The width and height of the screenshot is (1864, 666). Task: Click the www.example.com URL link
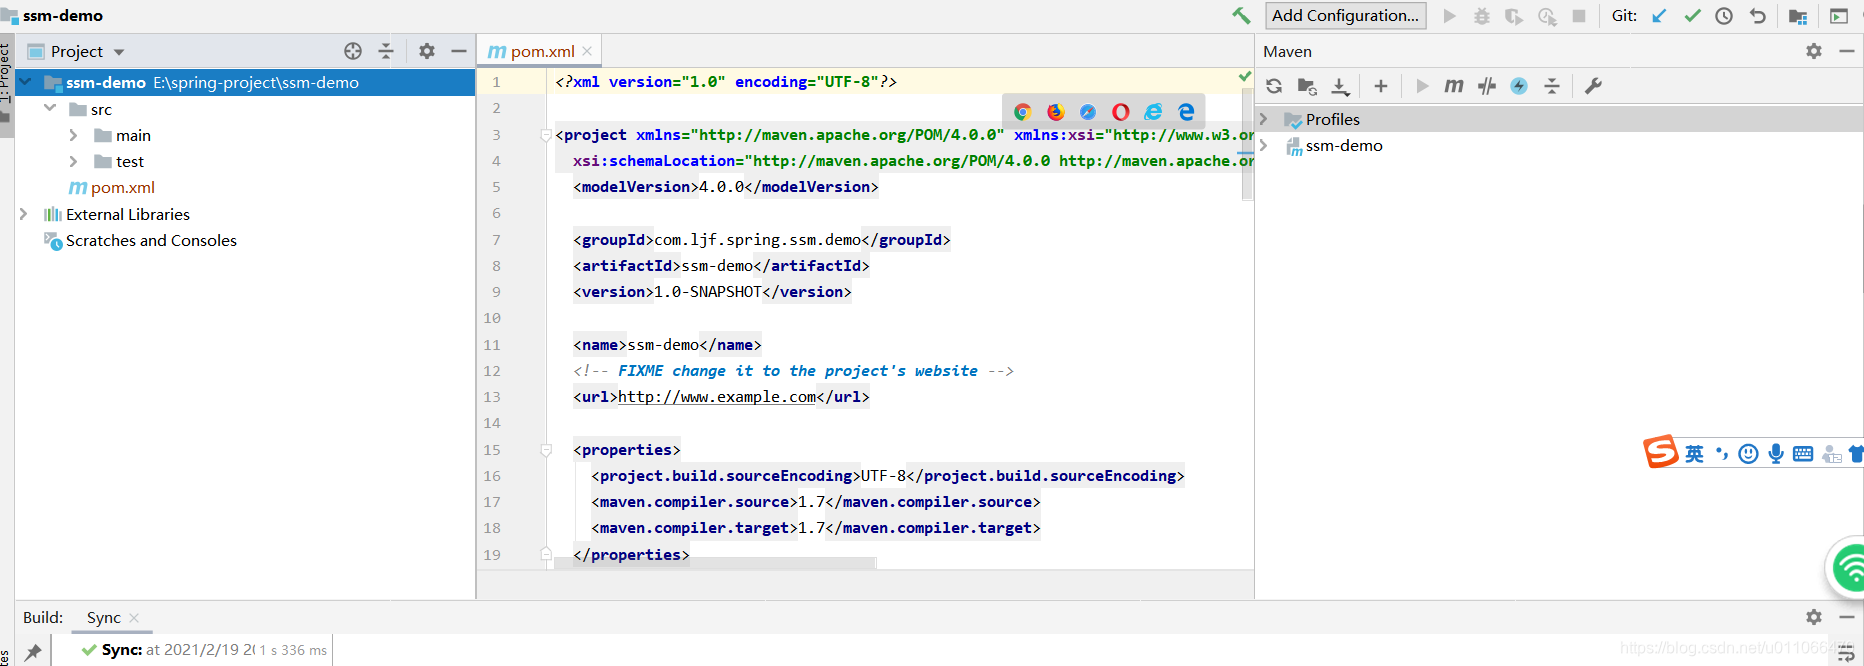point(717,397)
